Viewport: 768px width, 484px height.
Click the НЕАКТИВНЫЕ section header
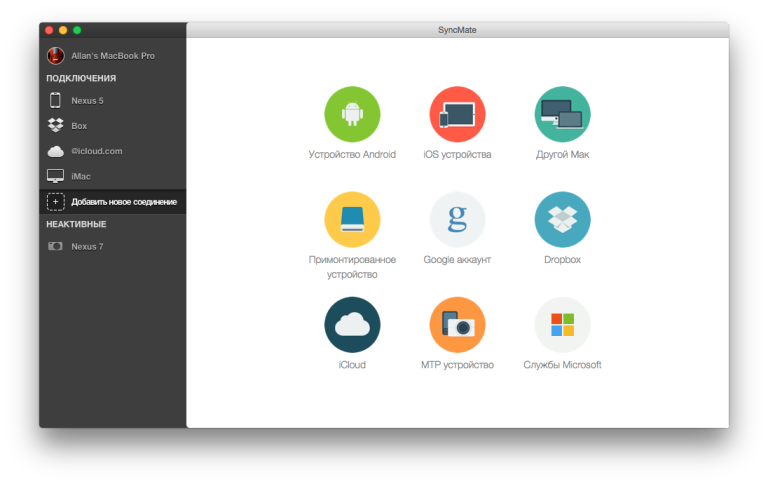pyautogui.click(x=76, y=224)
